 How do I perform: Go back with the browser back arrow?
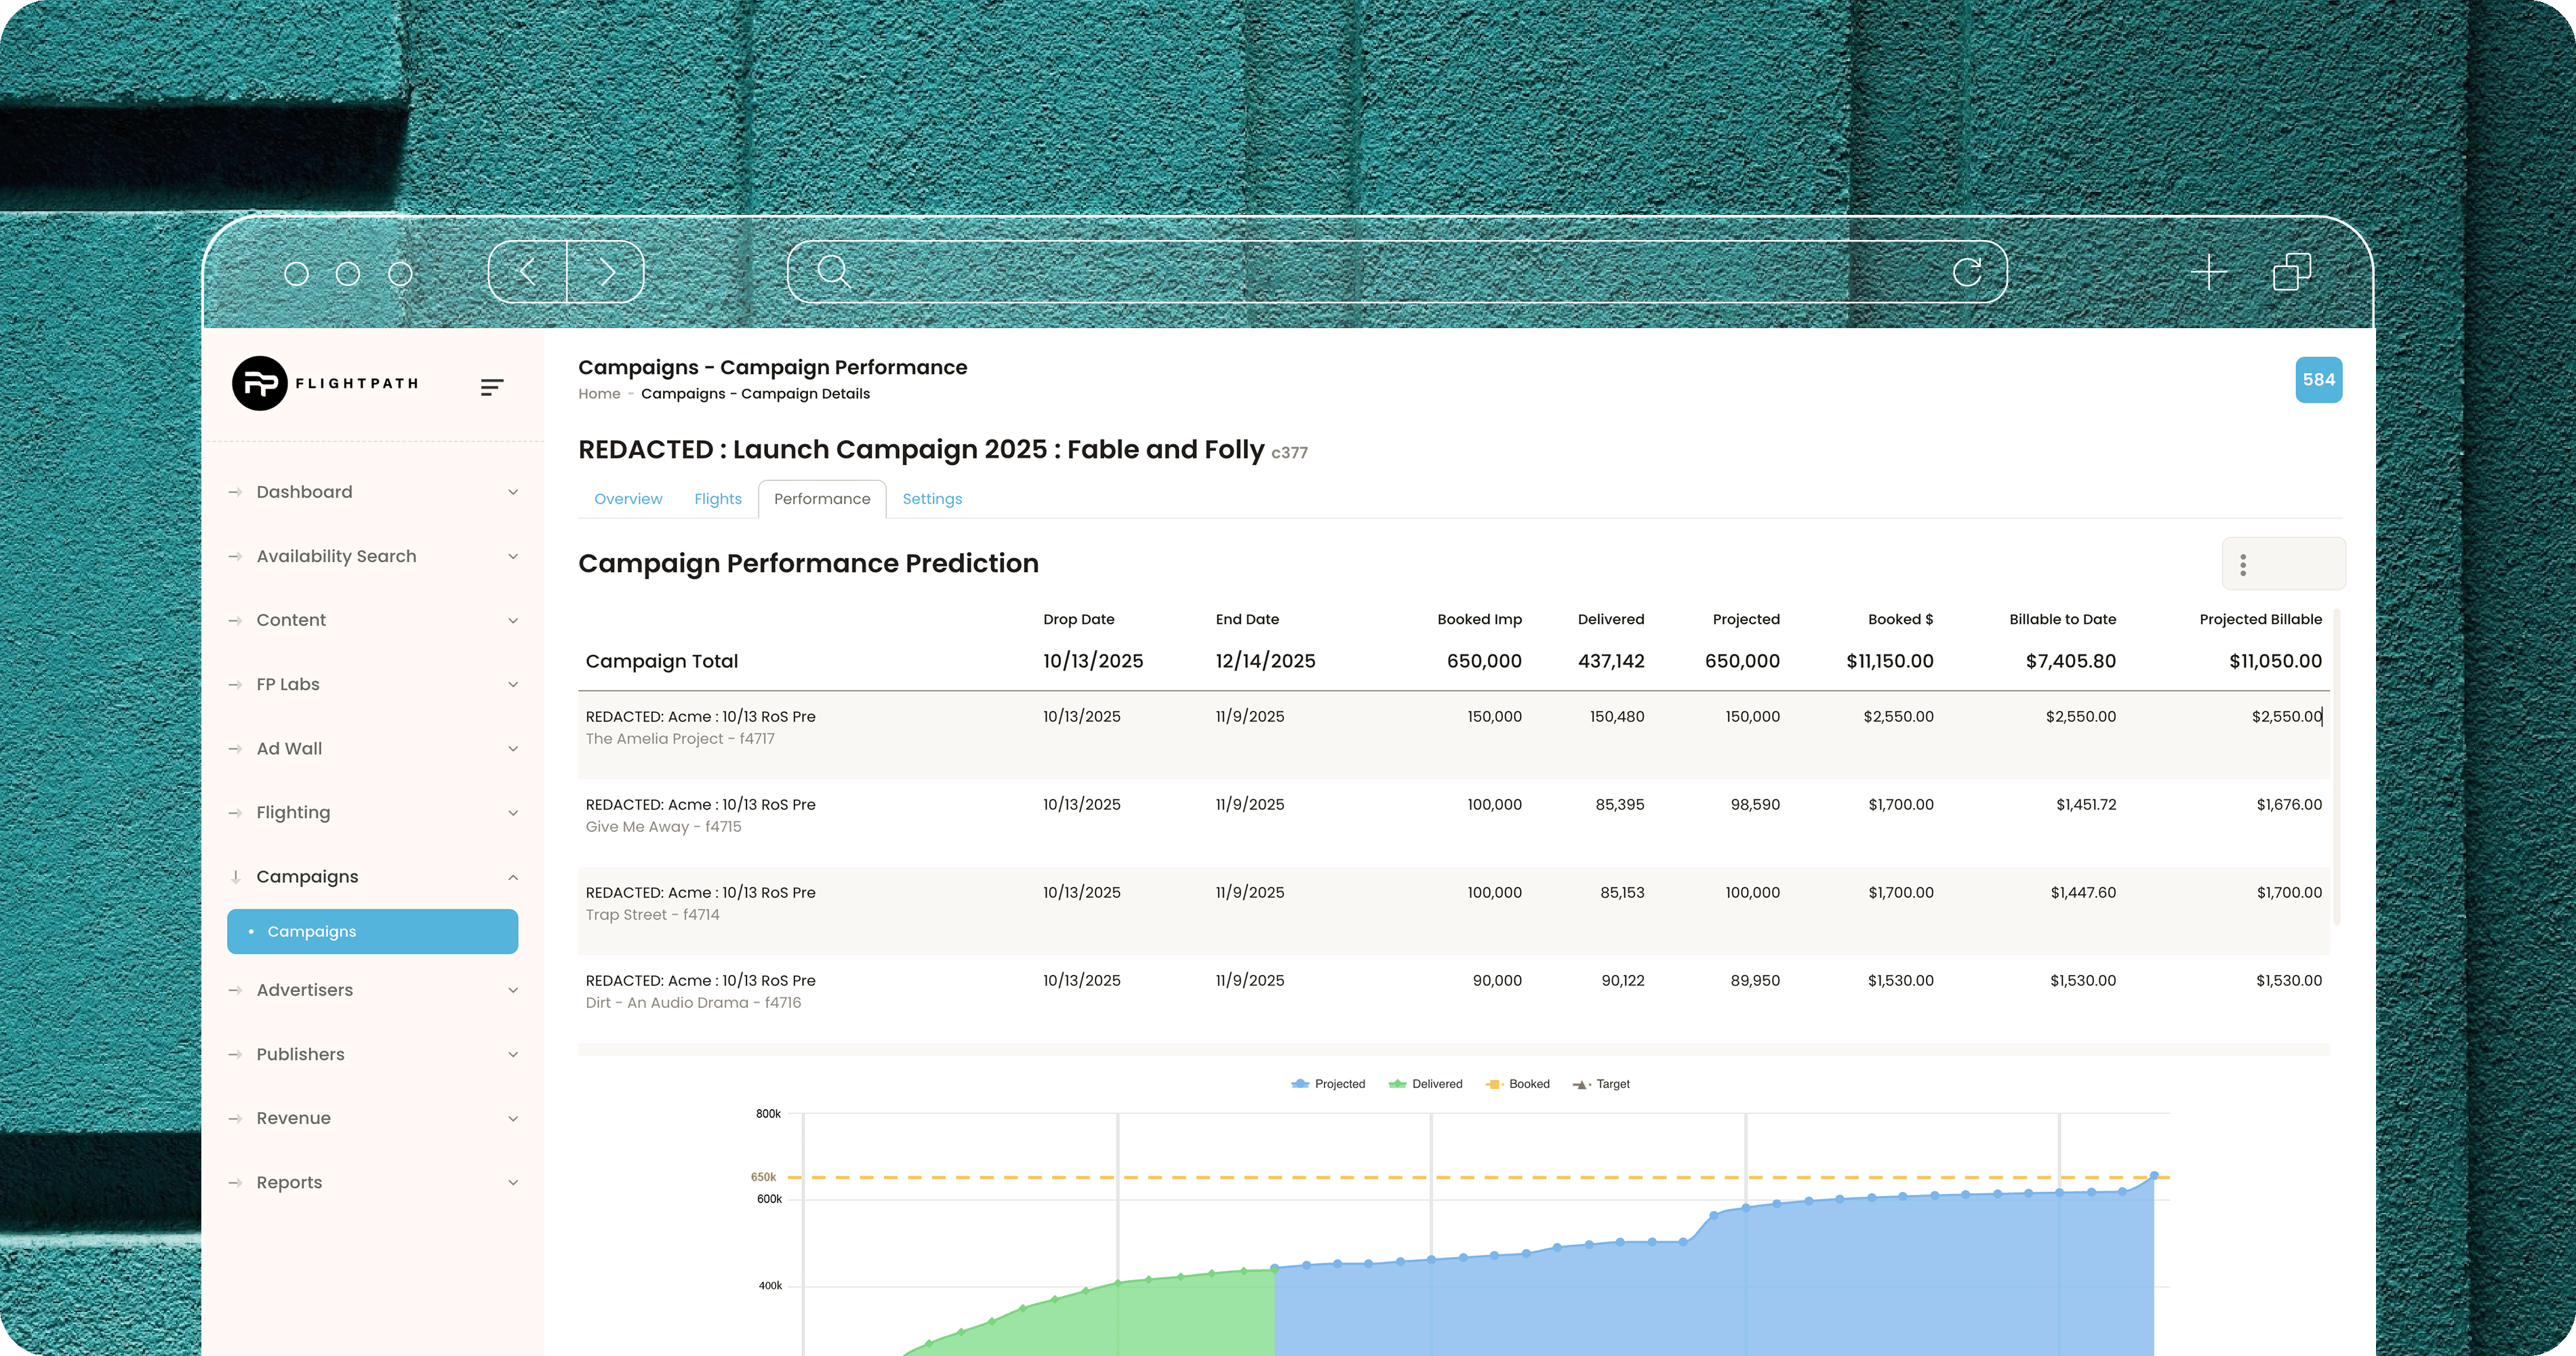coord(528,271)
